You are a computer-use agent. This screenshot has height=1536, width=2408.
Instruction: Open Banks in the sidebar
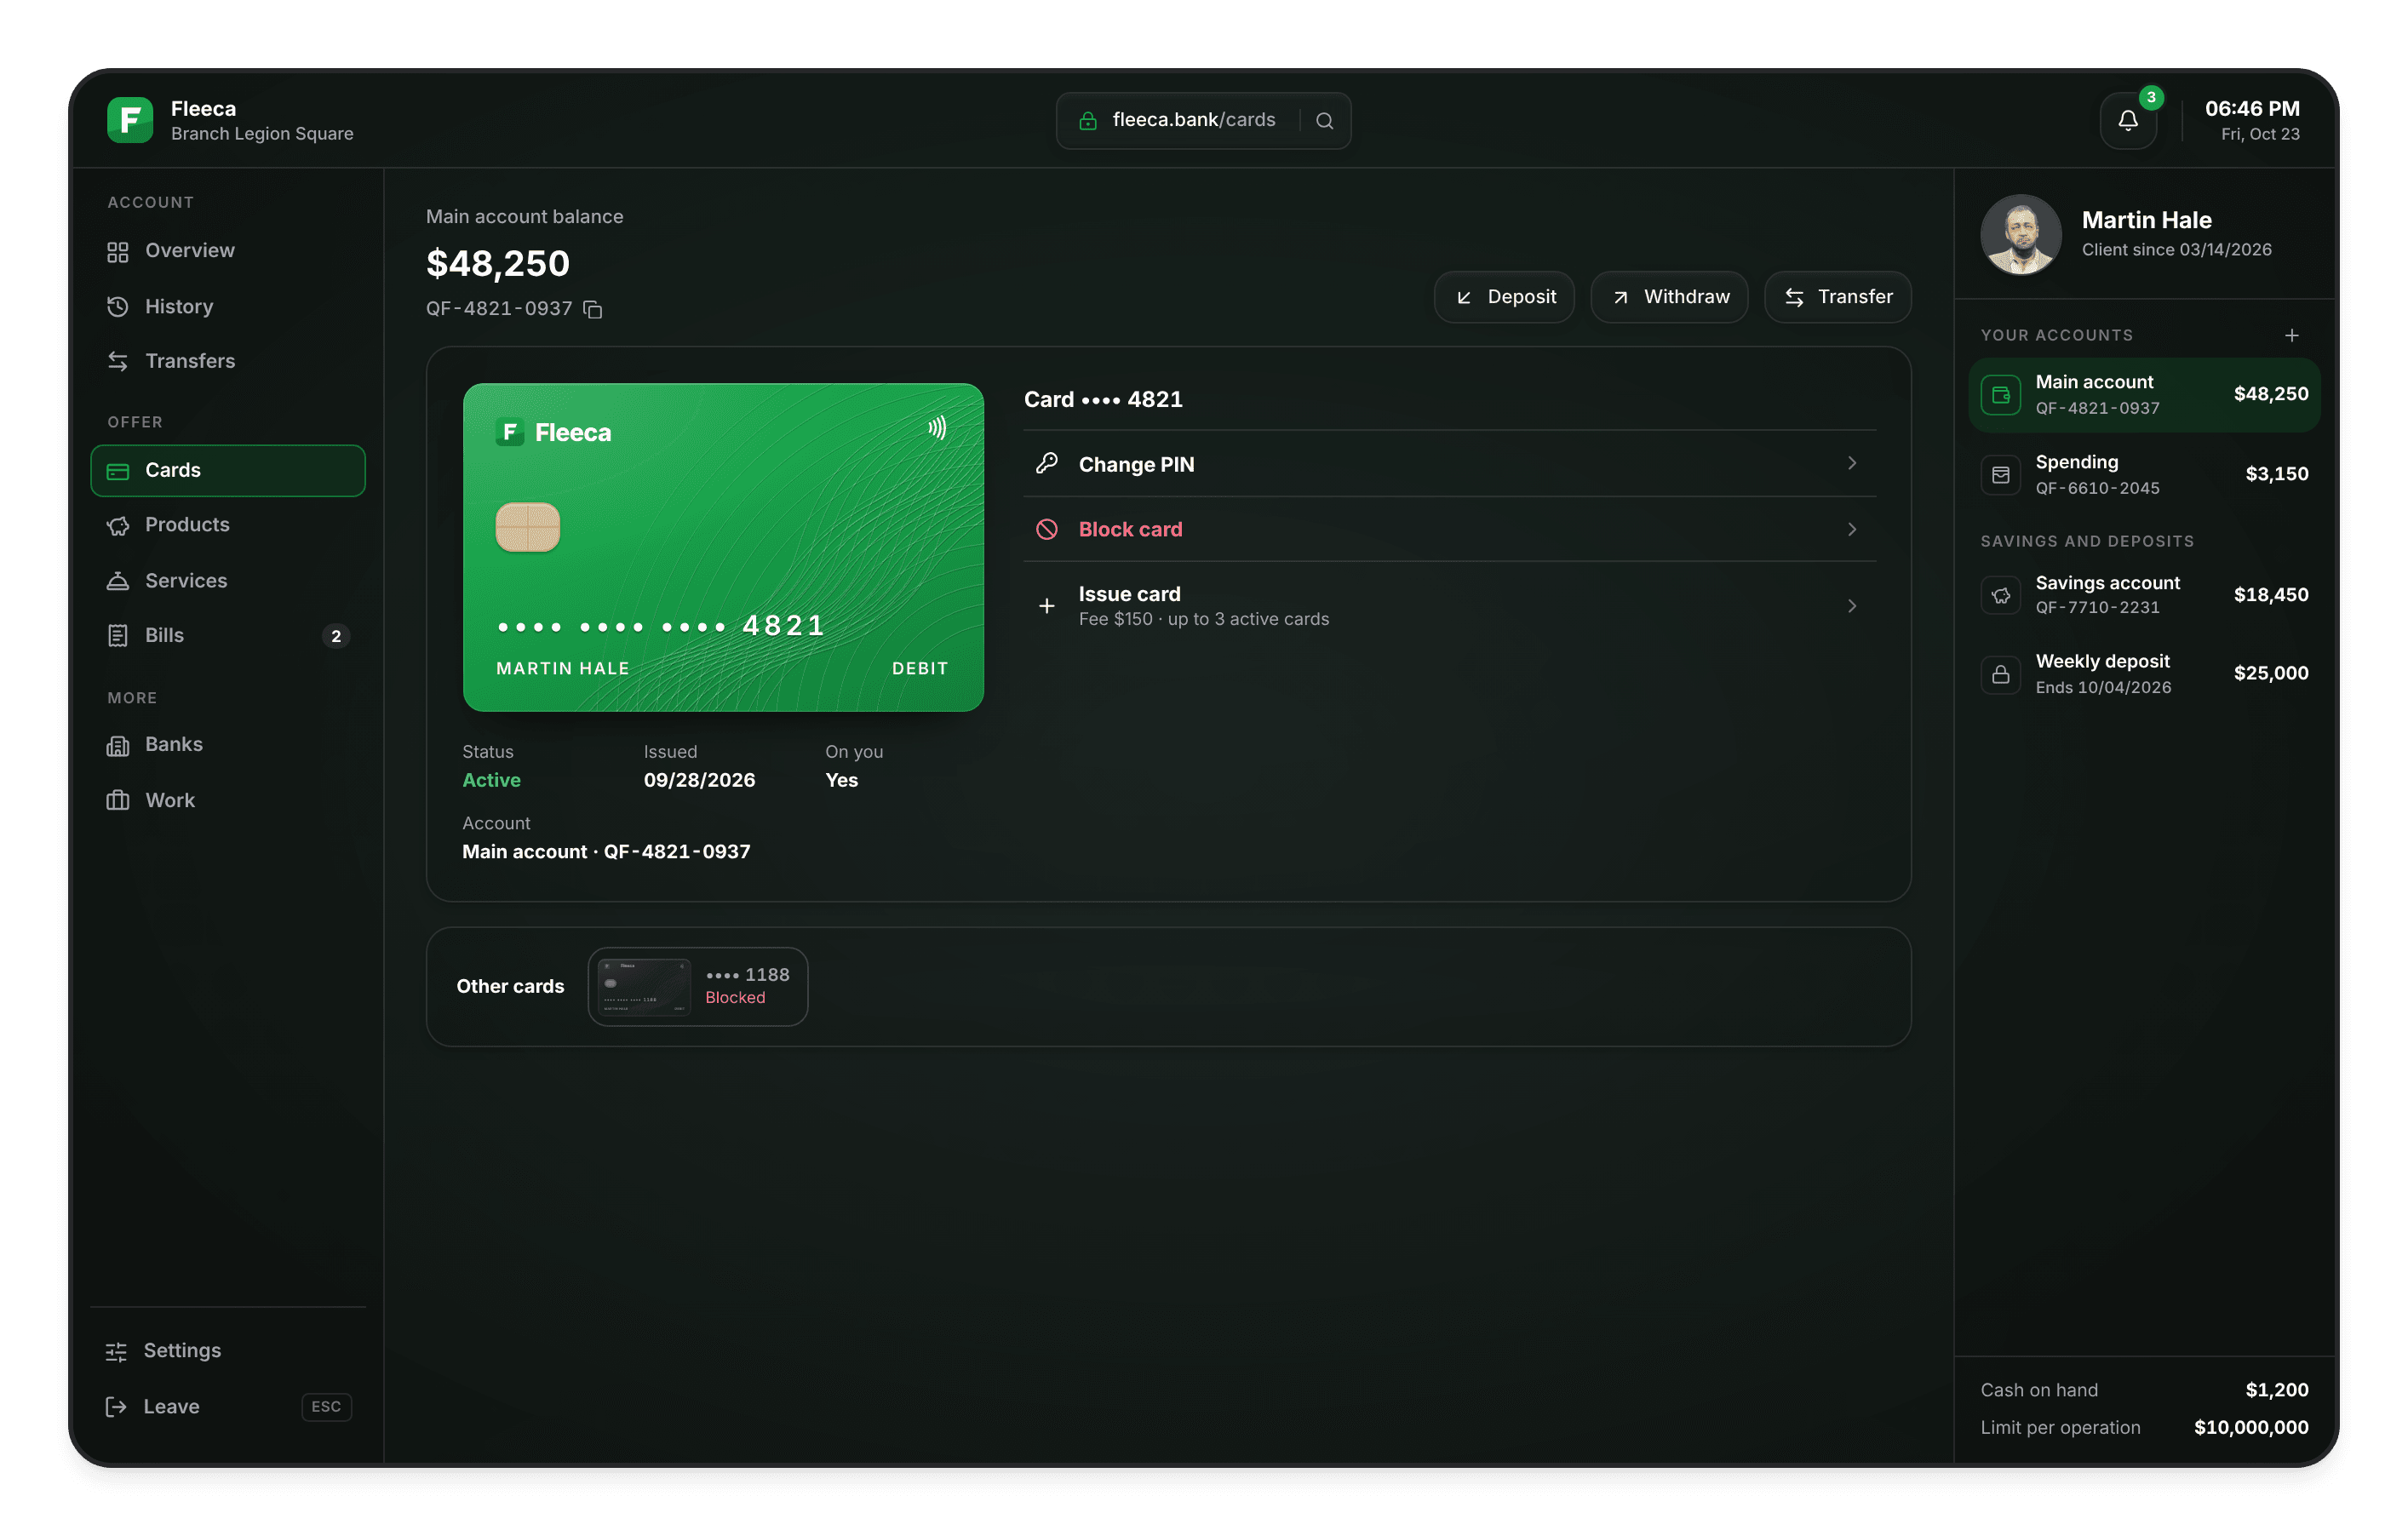tap(228, 744)
